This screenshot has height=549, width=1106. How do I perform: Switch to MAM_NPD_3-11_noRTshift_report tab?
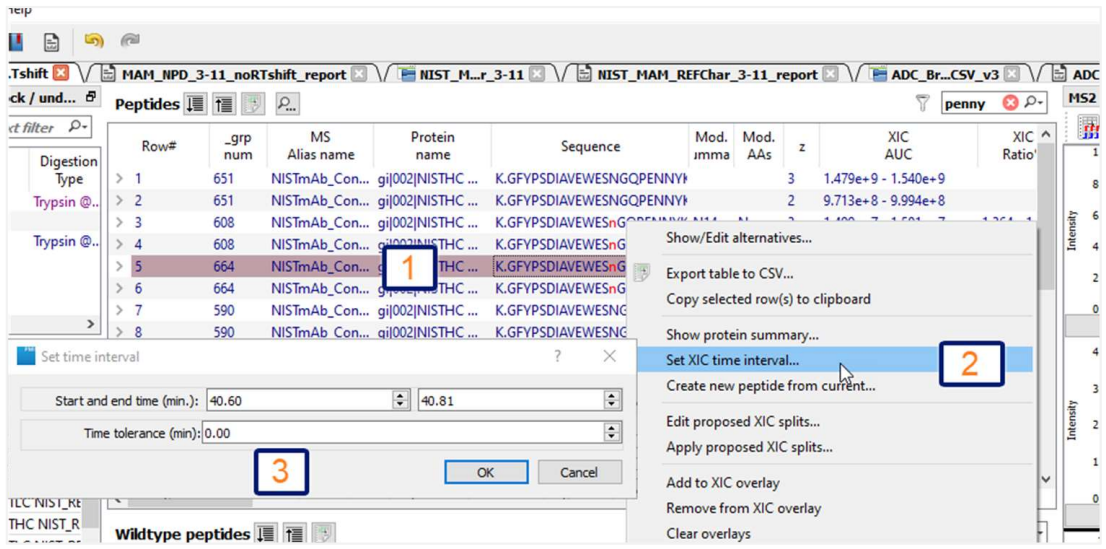tap(233, 74)
